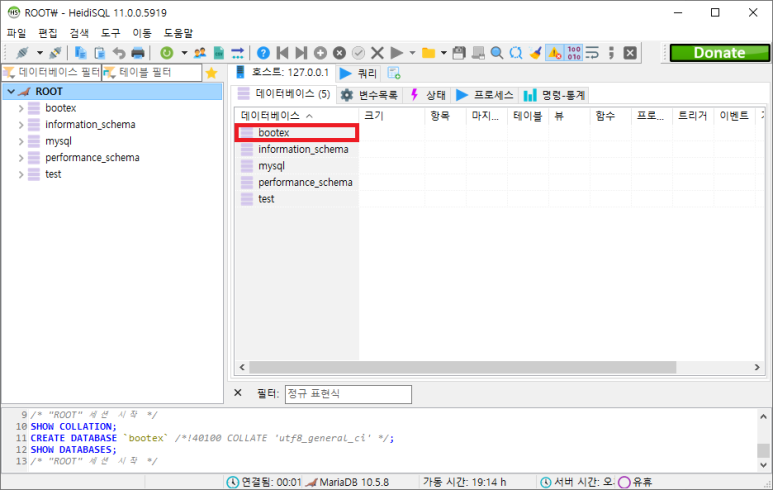Expand the bootex tree node
This screenshot has height=490, width=773.
point(21,108)
